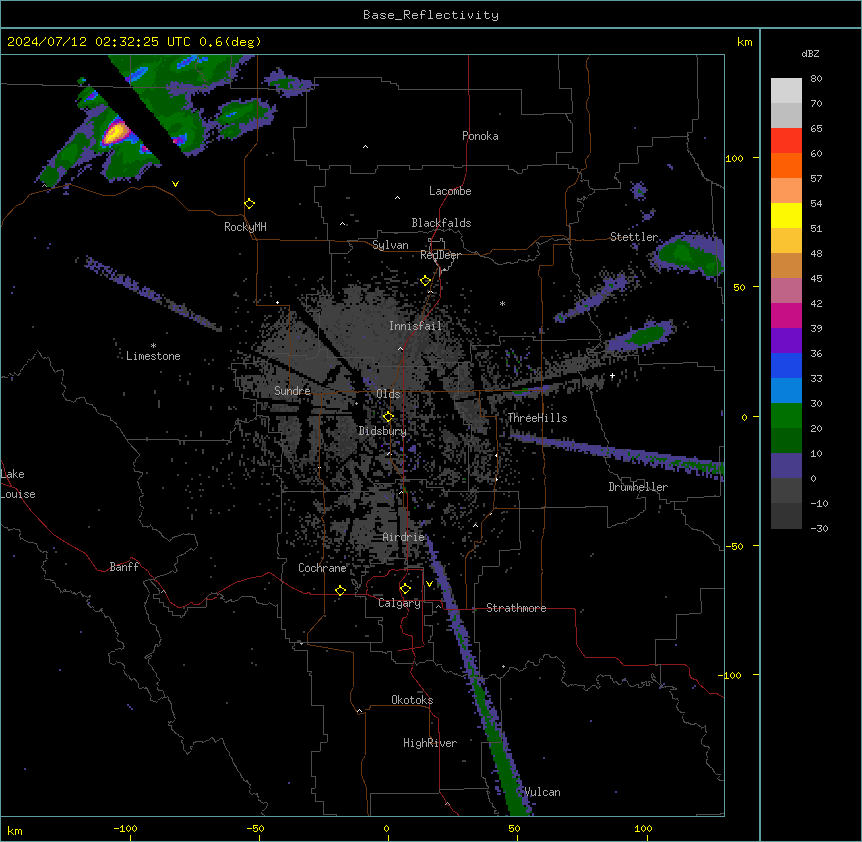
Task: Click the Lacombe city label
Action: coord(450,191)
